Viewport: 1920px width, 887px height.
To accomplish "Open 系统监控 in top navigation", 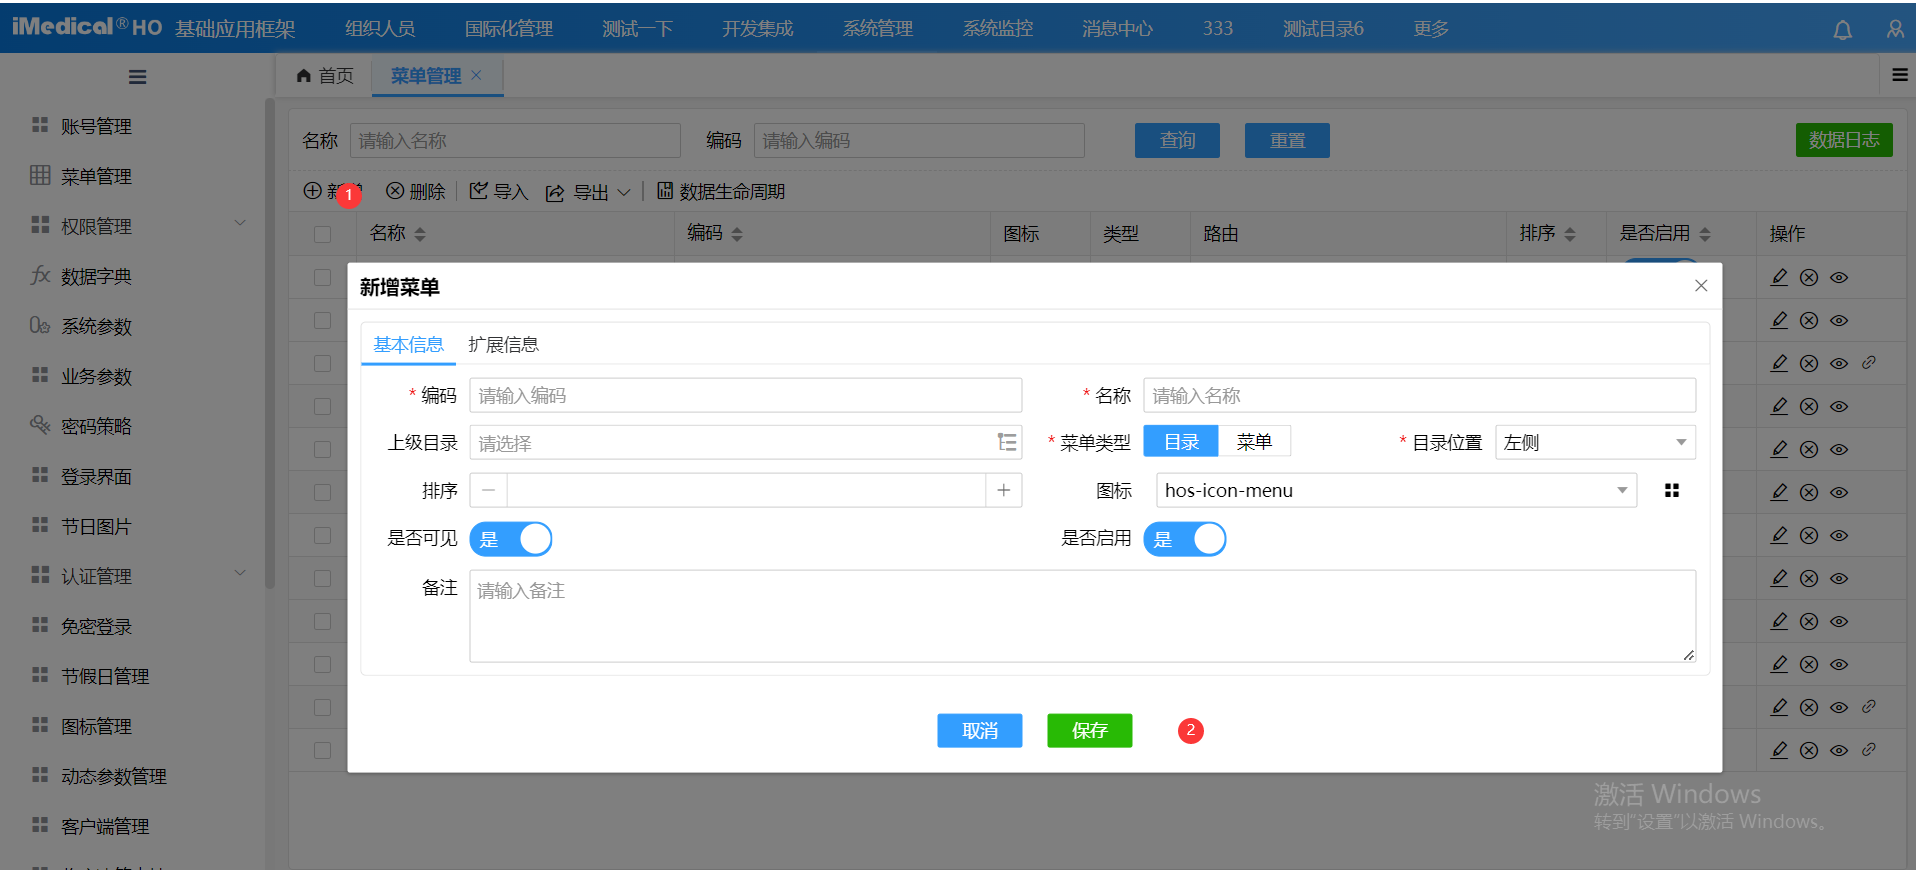I will pyautogui.click(x=997, y=29).
